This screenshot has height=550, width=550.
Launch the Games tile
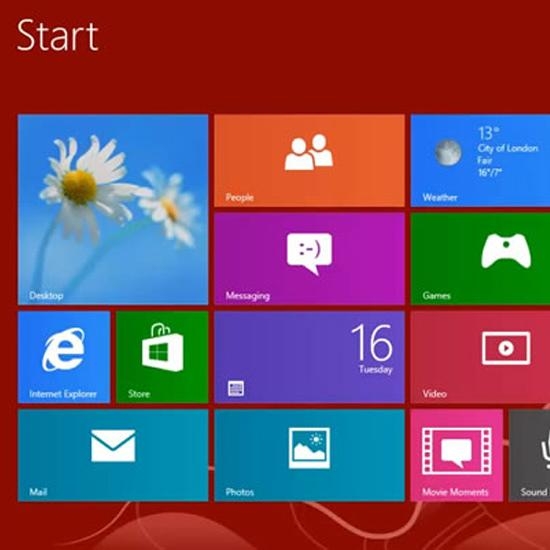[480, 259]
